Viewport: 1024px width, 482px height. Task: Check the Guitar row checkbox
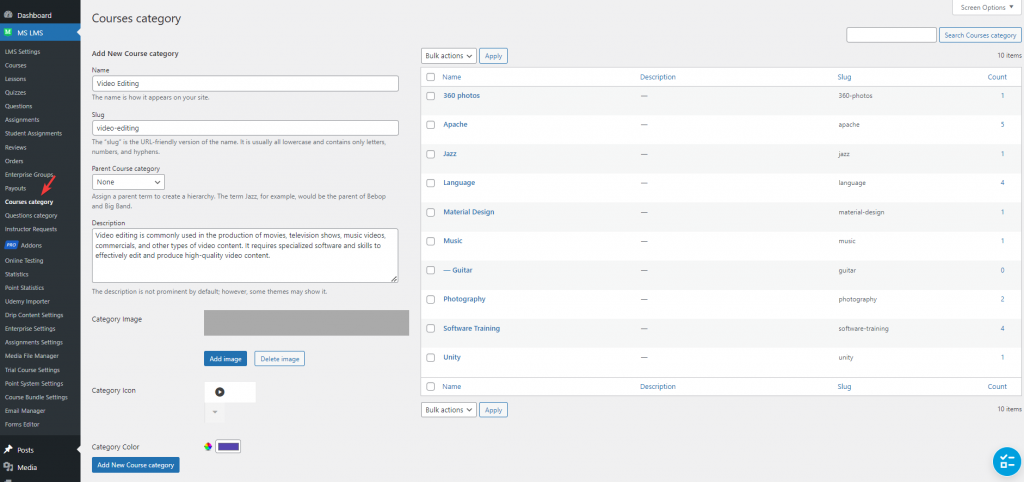(430, 270)
